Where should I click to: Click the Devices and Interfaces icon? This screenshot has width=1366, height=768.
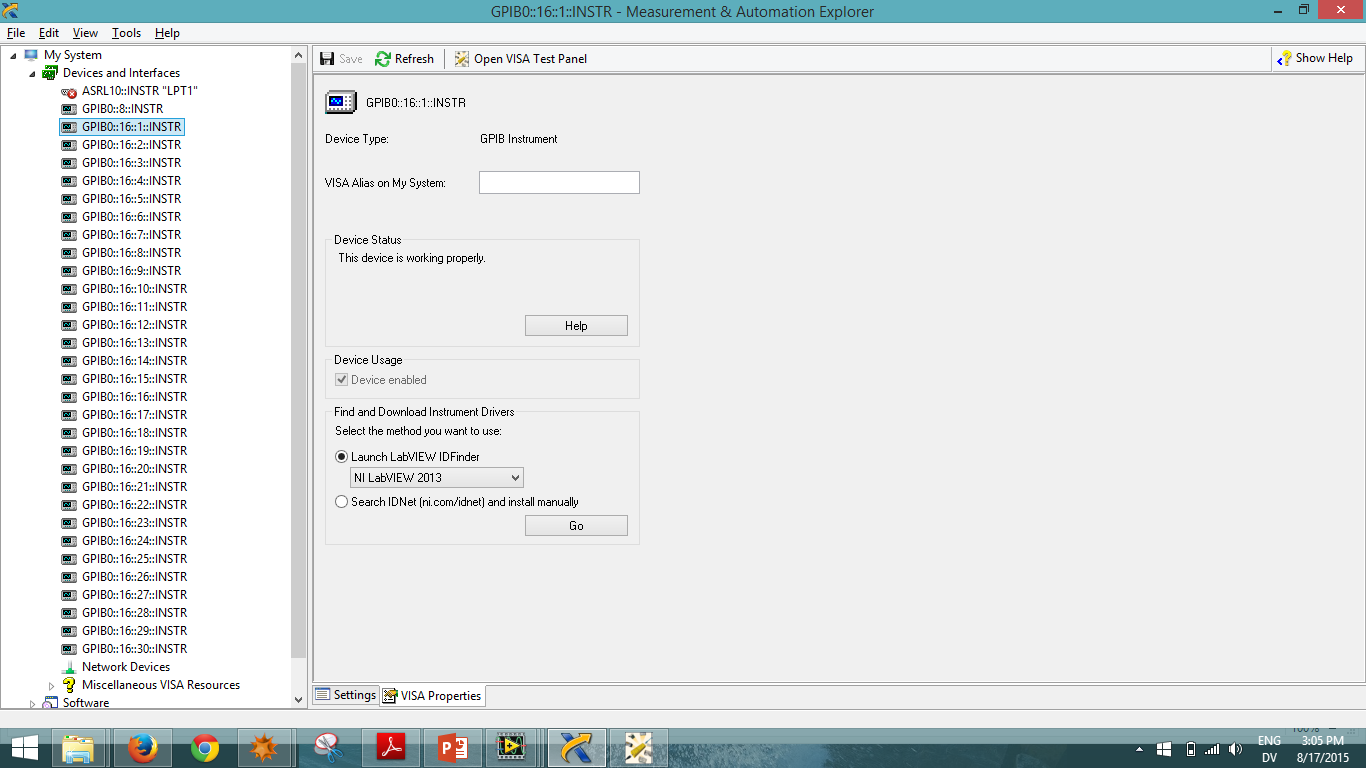49,73
